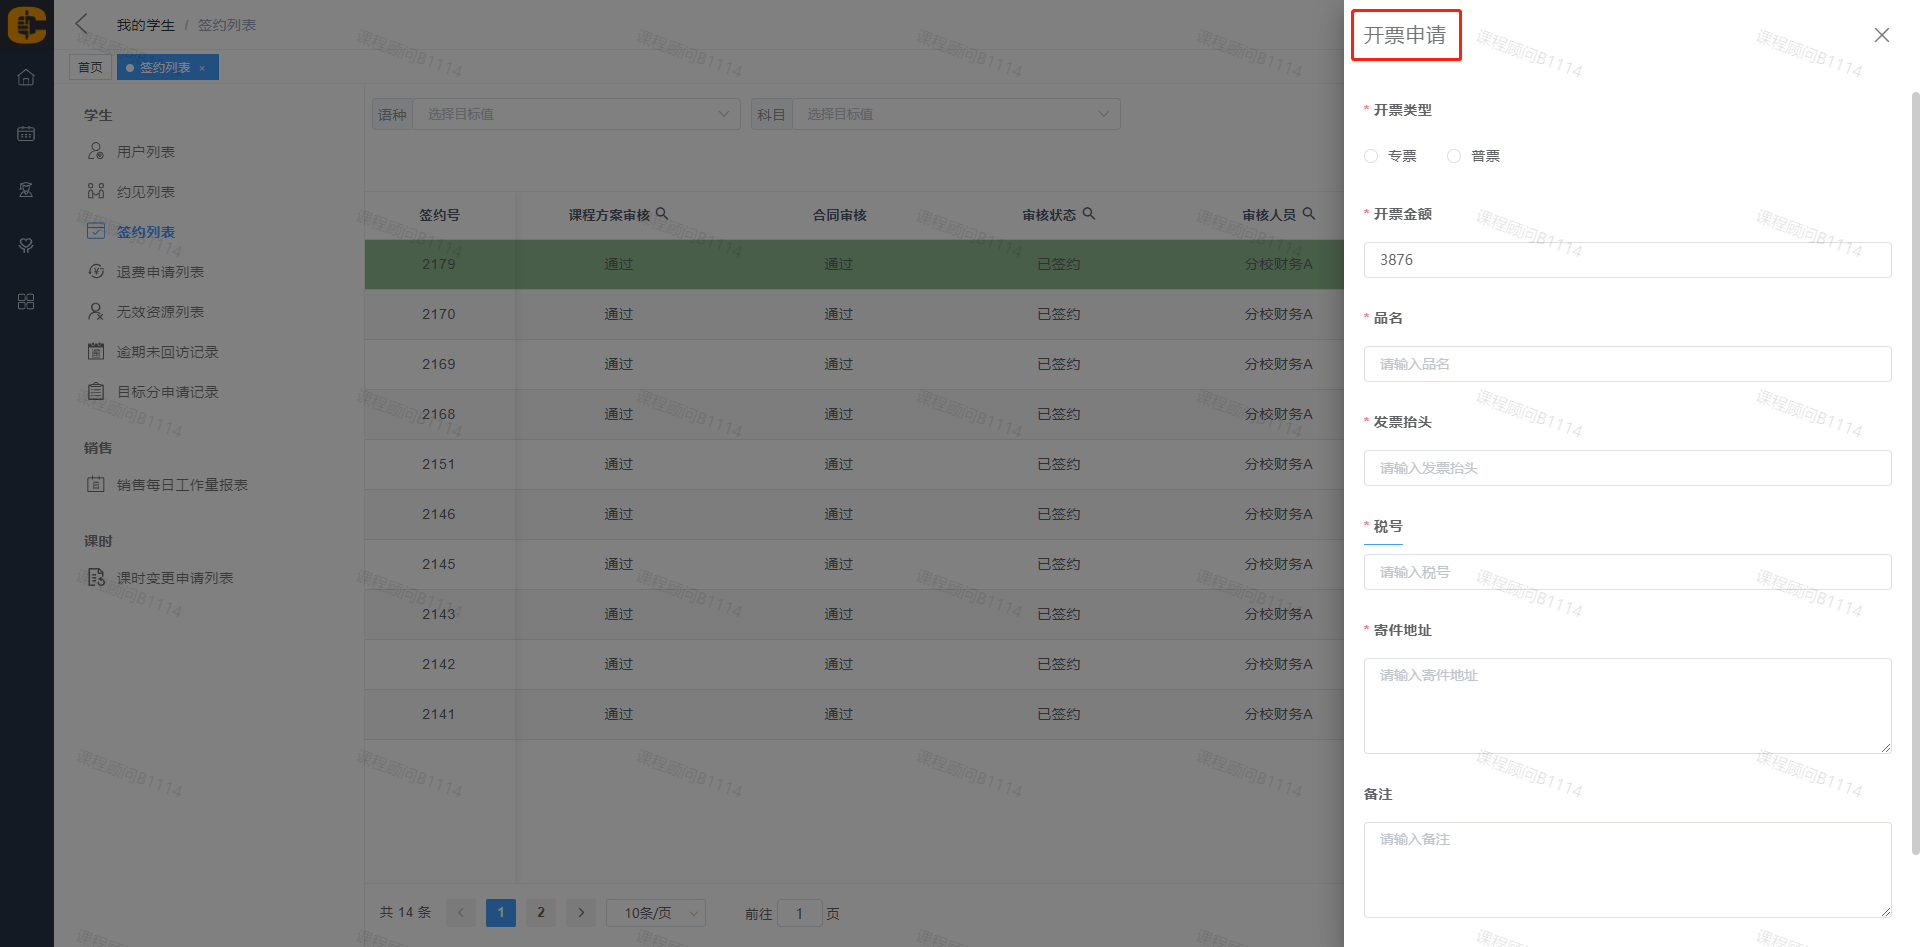Close the 签约列表 tab with x icon
Screen dimensions: 1920x947
coord(202,68)
